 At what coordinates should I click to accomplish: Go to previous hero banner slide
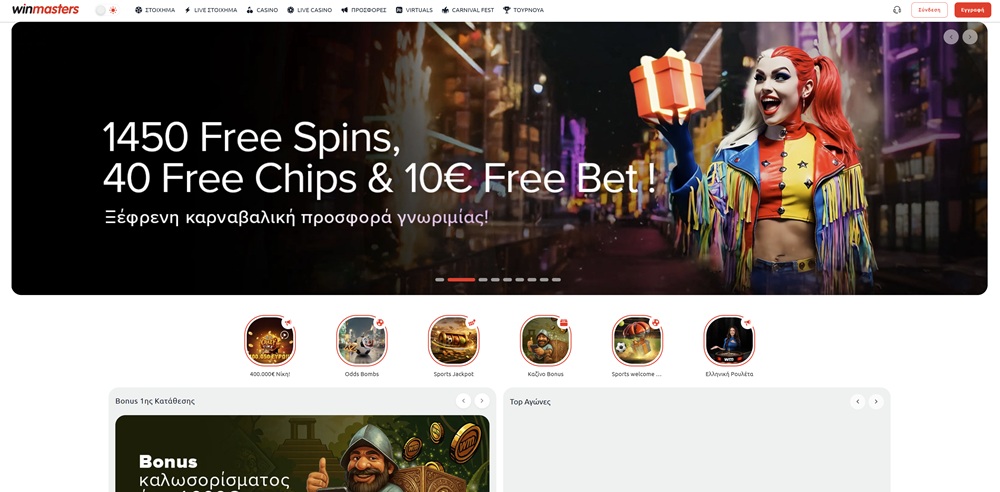pos(951,37)
